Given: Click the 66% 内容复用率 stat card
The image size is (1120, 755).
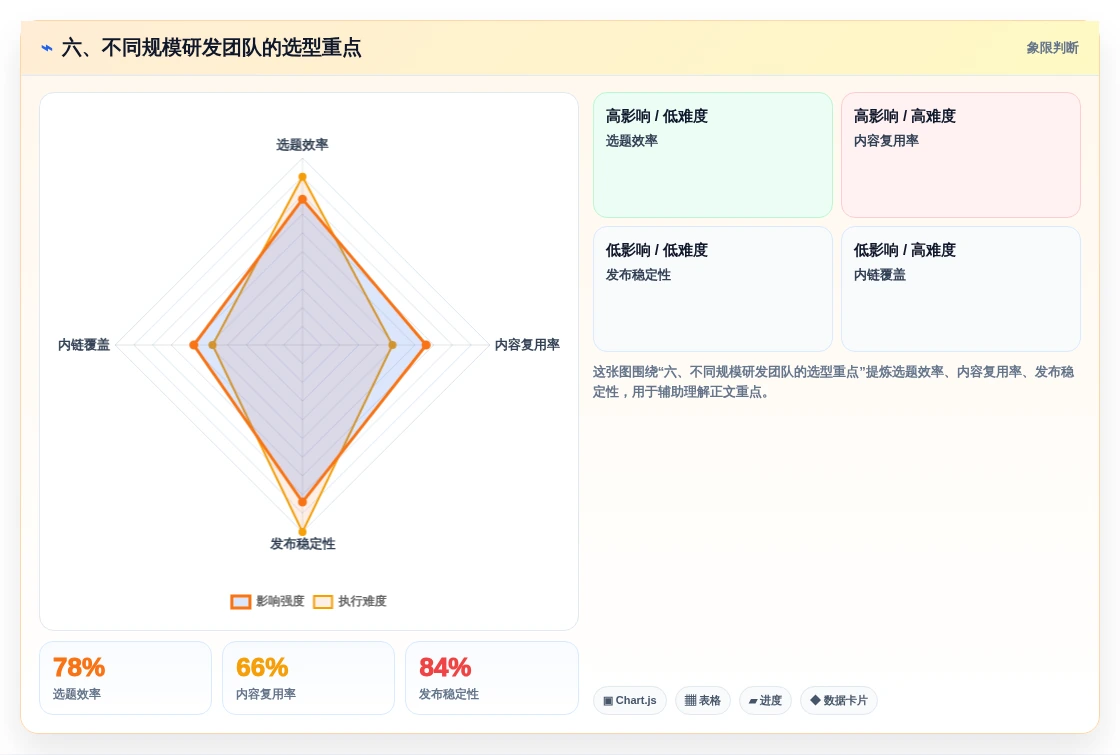Looking at the screenshot, I should tap(309, 678).
